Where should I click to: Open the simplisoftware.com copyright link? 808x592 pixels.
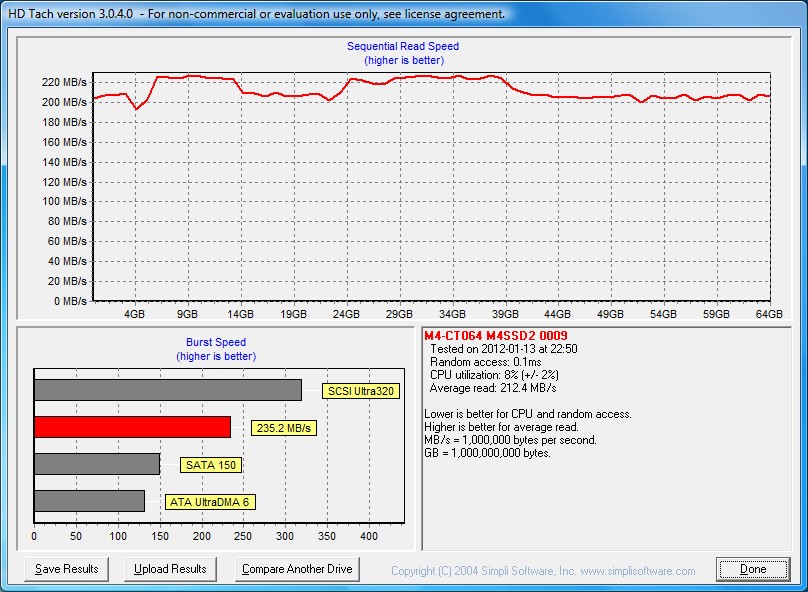[x=543, y=571]
